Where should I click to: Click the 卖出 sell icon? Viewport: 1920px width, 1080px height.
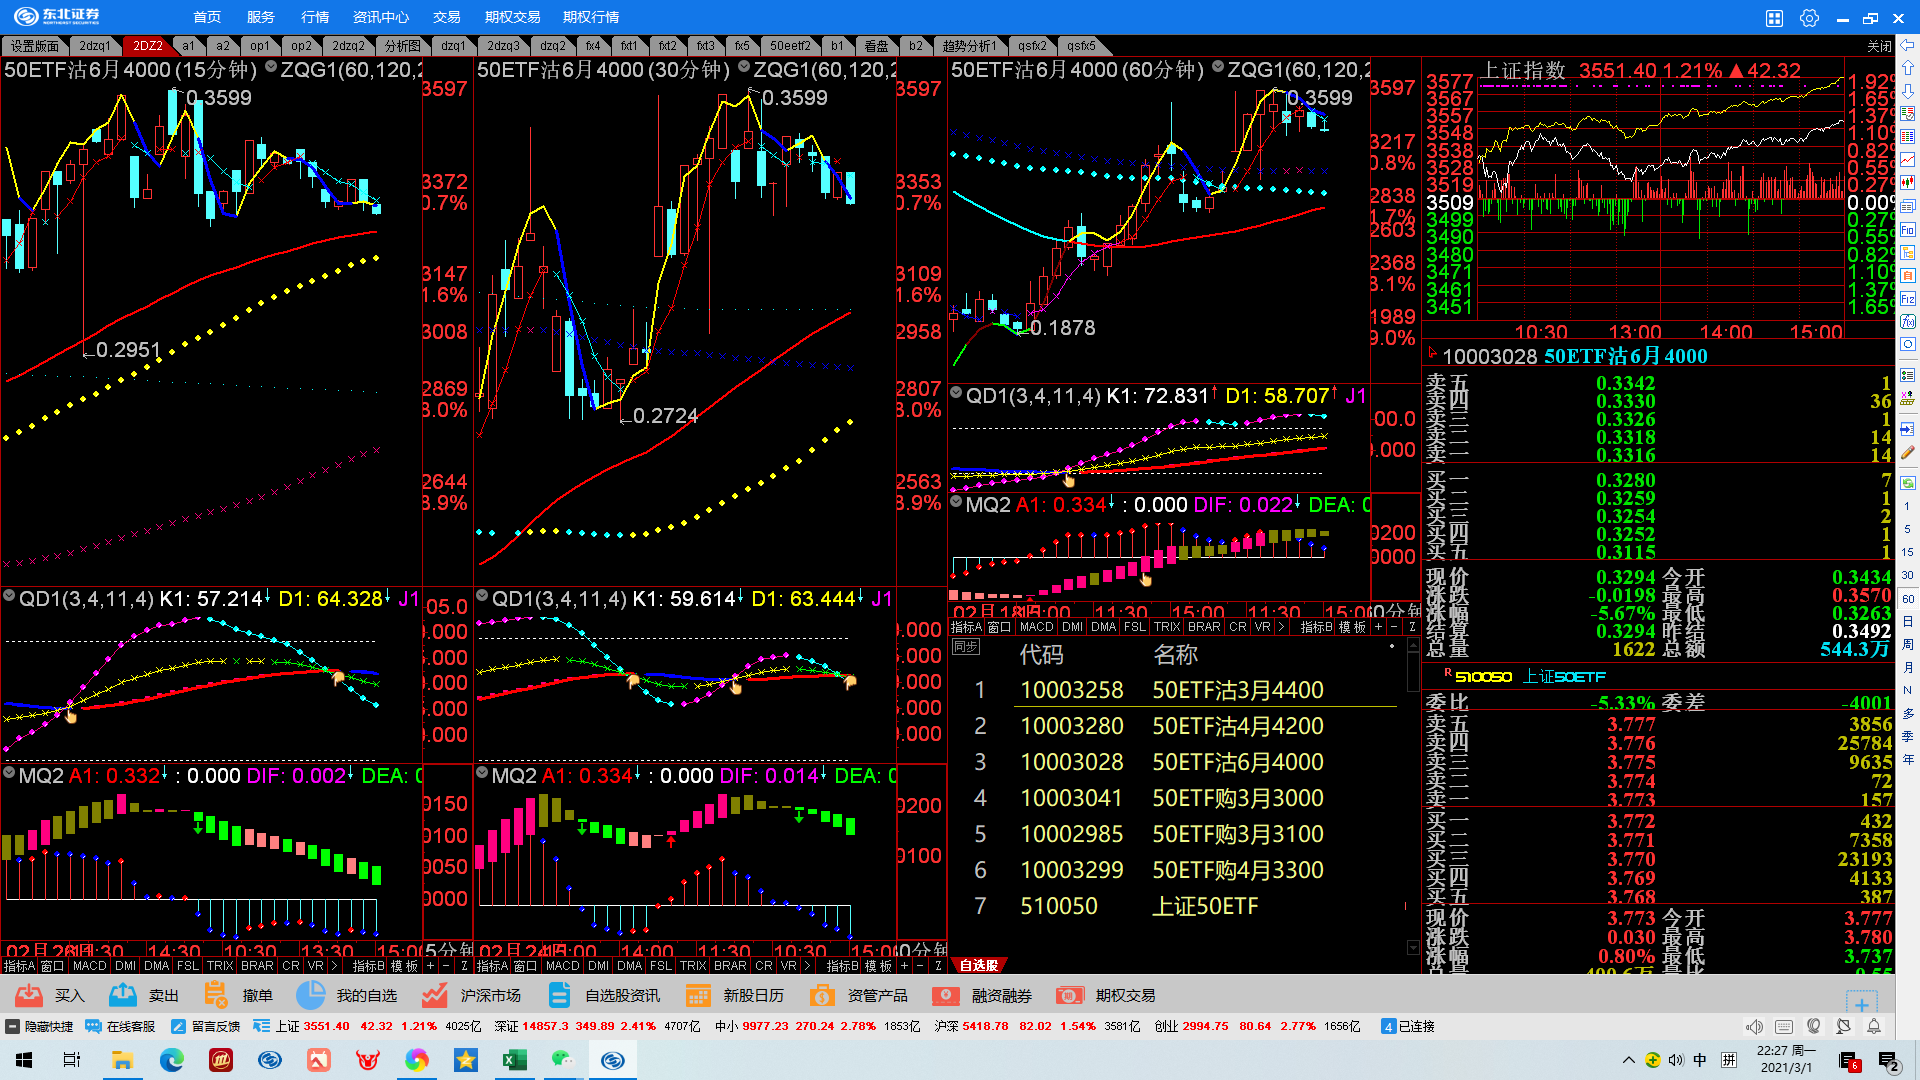(123, 995)
